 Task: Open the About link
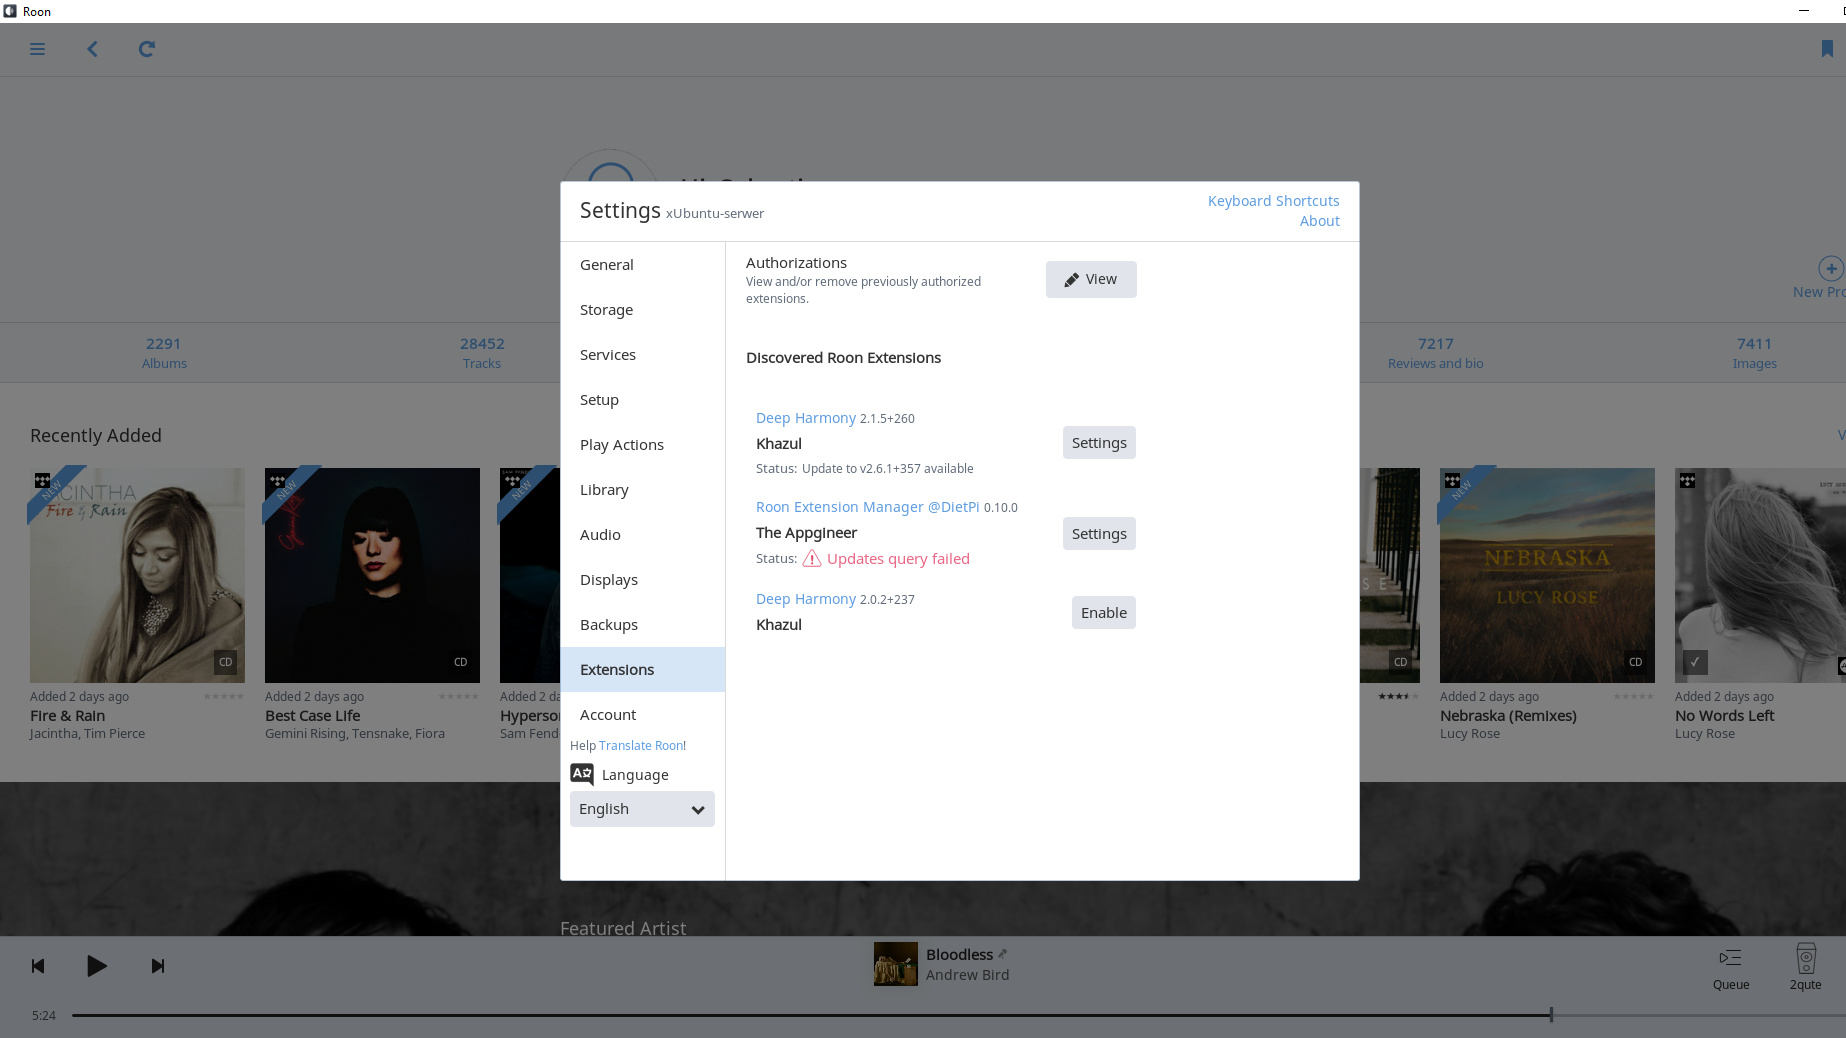tap(1319, 221)
